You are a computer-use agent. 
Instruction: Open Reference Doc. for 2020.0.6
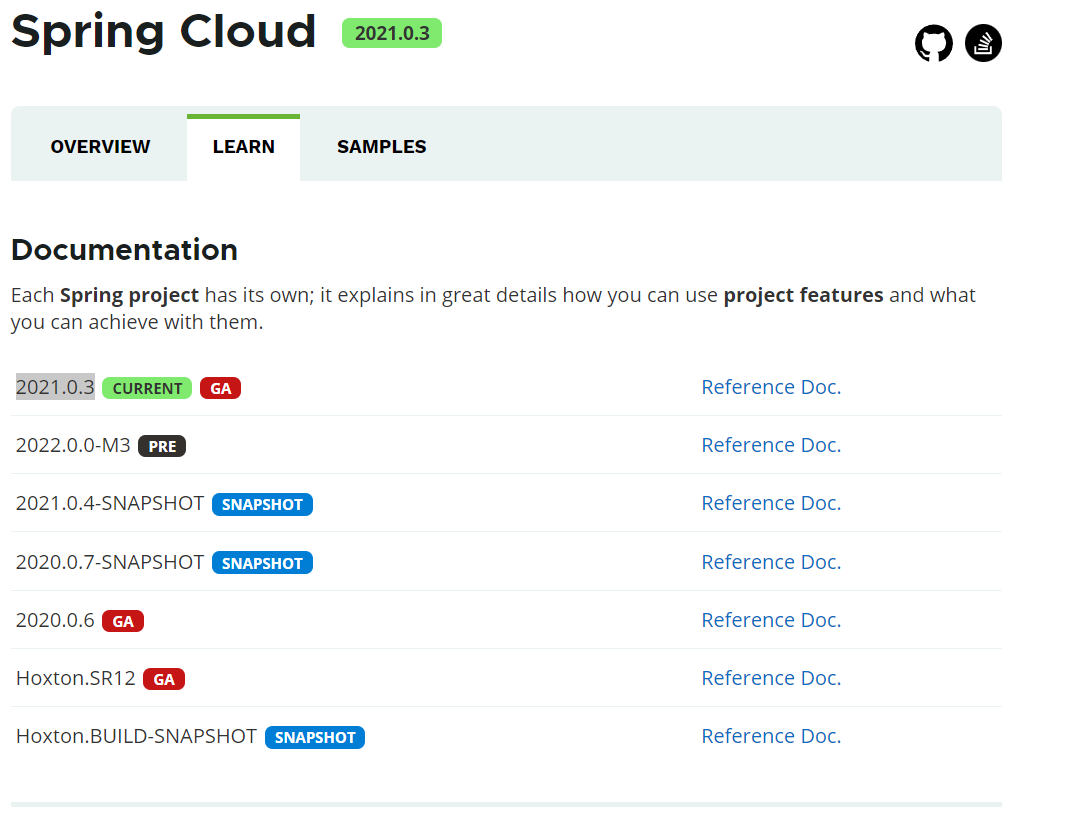(x=771, y=620)
